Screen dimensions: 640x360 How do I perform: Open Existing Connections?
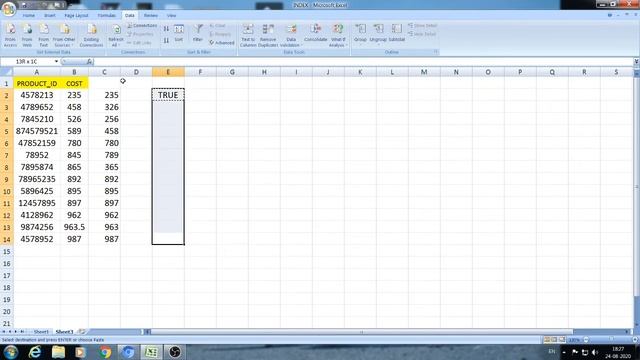91,35
